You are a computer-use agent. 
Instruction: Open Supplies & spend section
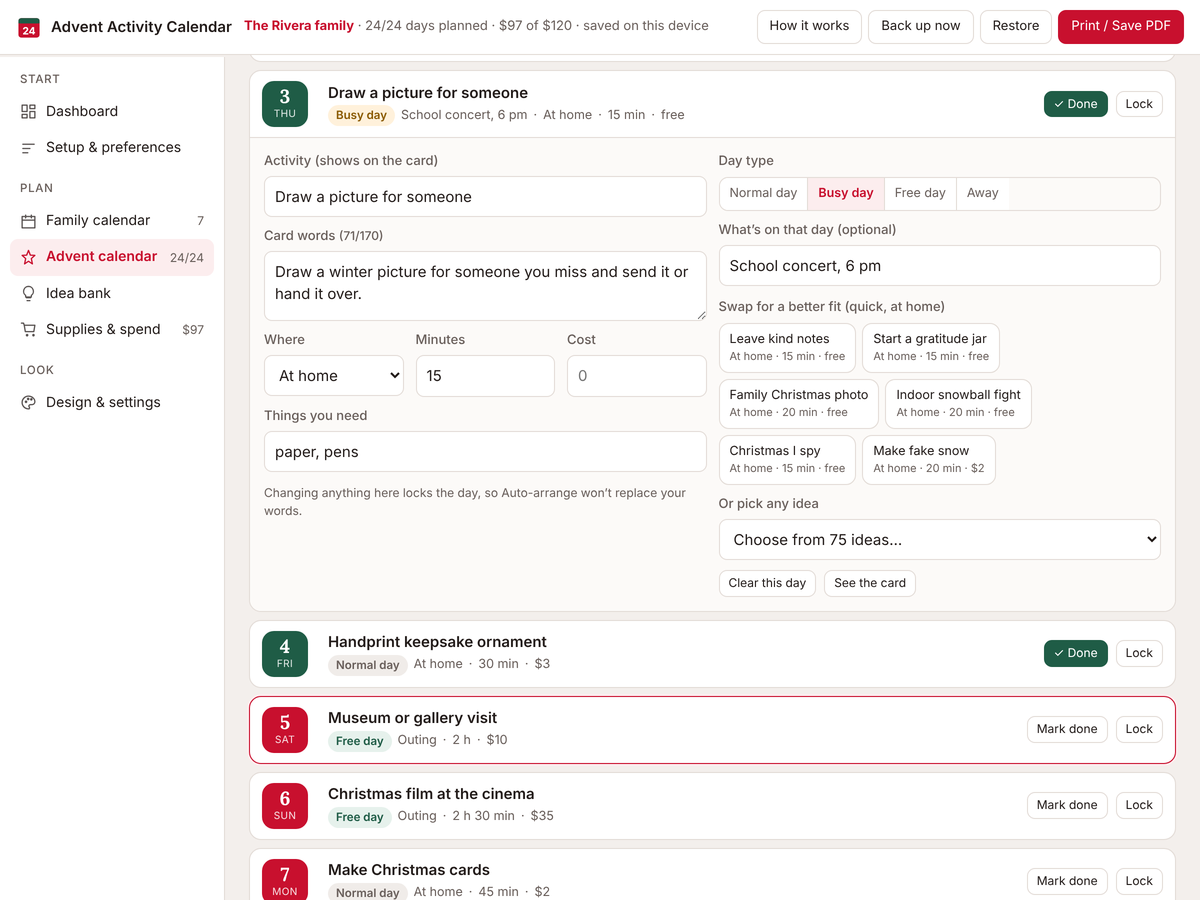tap(112, 329)
